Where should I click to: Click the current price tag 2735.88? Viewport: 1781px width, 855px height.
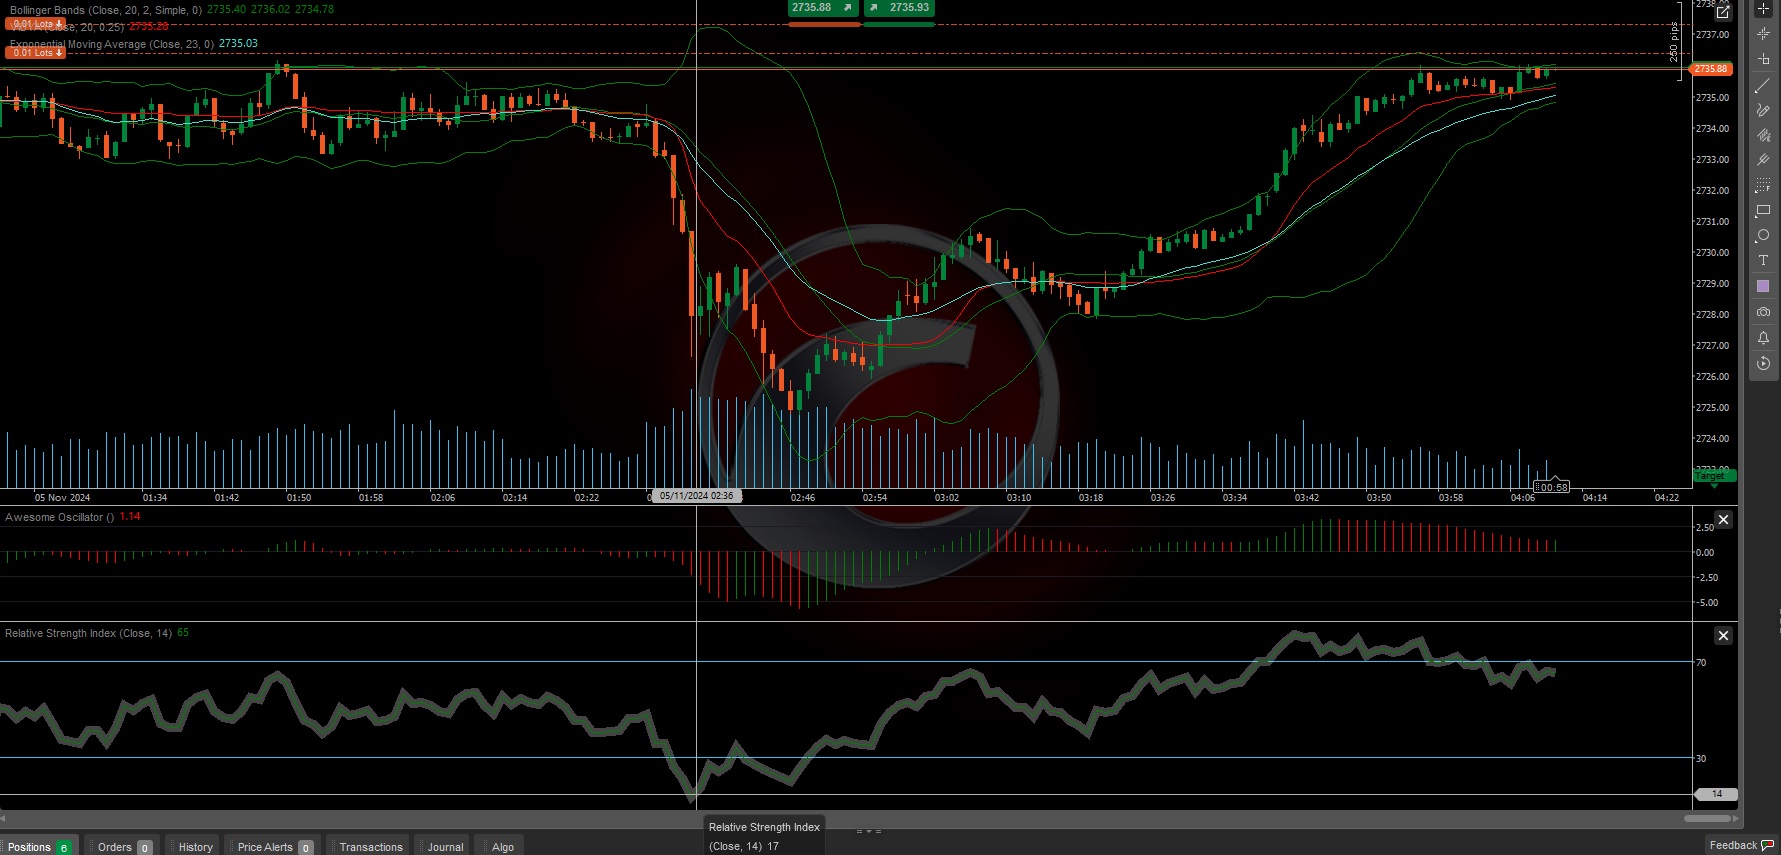pyautogui.click(x=1710, y=69)
